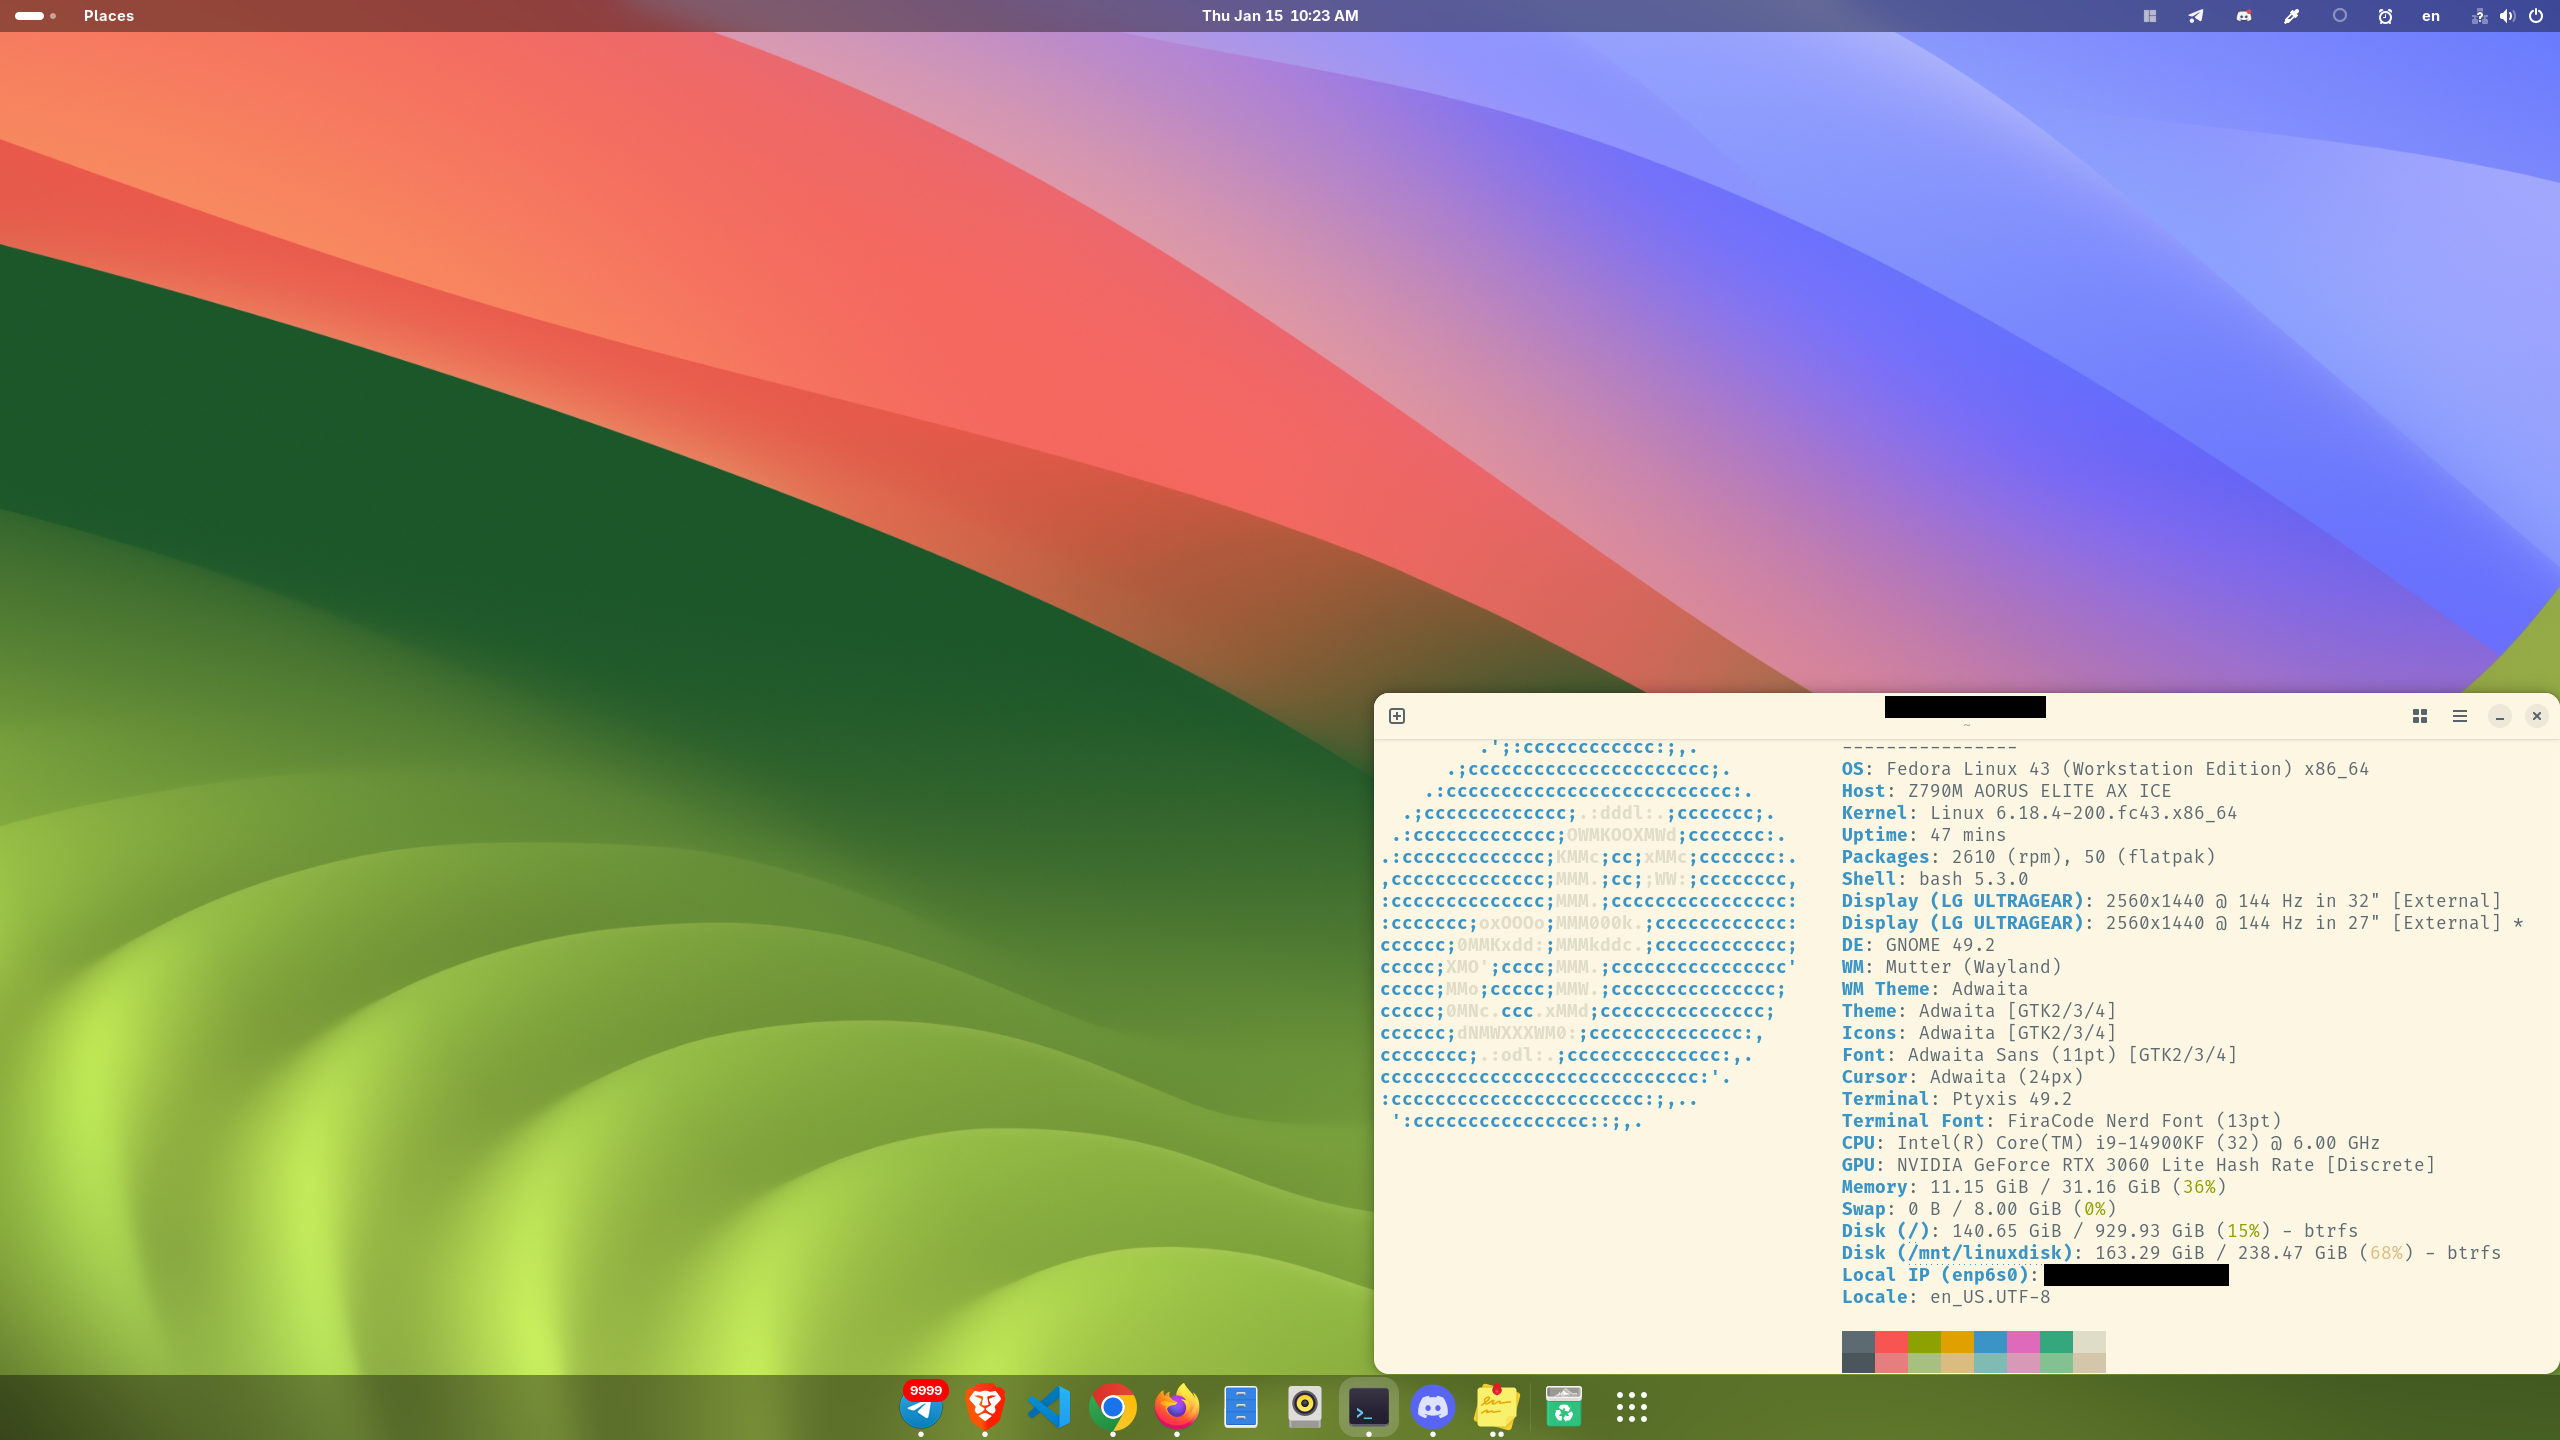Click the alarm clock indicator
The width and height of the screenshot is (2560, 1440).
coord(2385,16)
